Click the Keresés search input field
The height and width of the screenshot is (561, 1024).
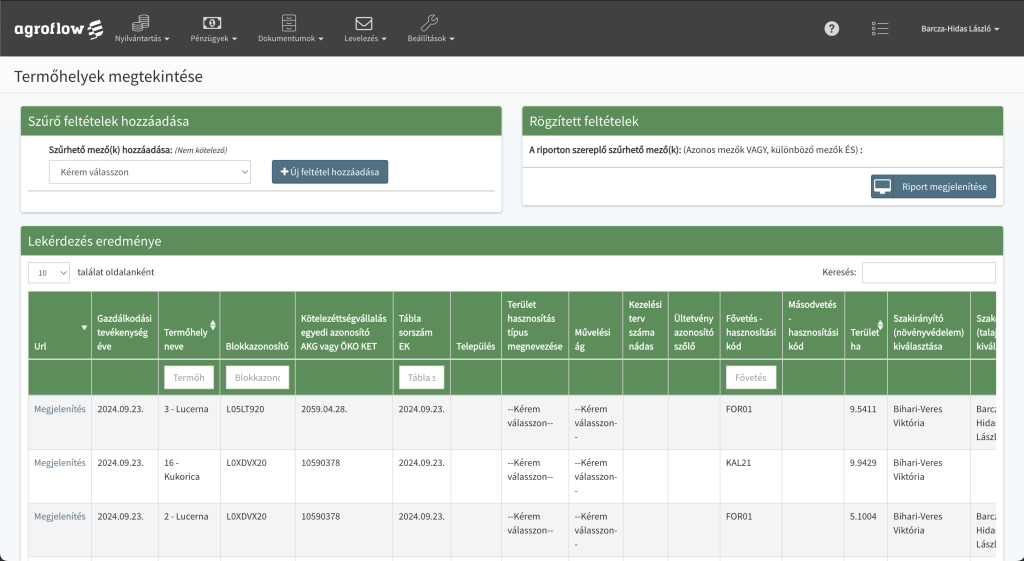928,272
